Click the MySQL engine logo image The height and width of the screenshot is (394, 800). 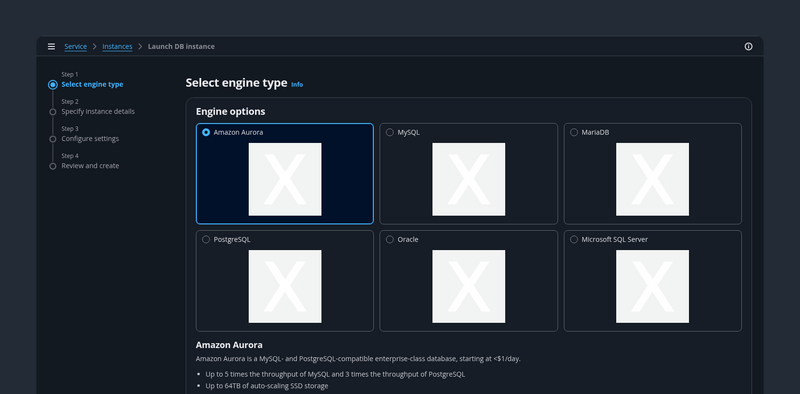468,179
